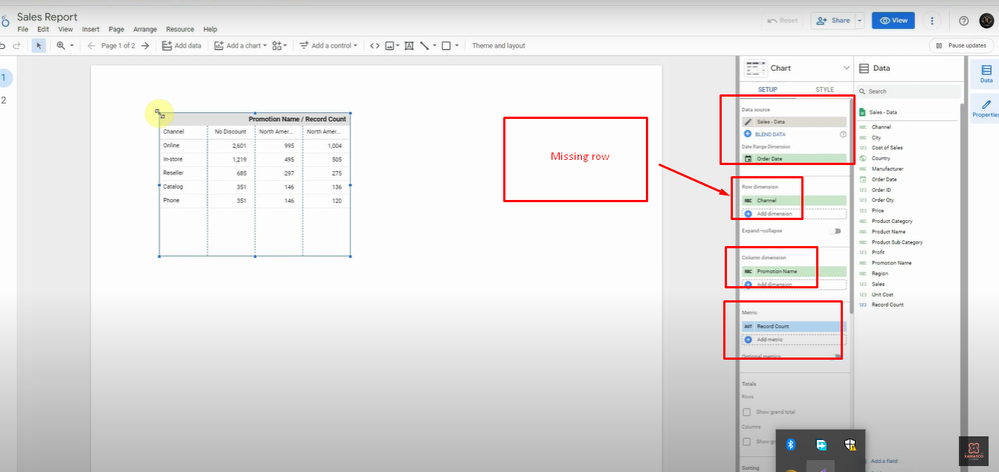This screenshot has height=472, width=999.
Task: Open the user account avatar
Action: (x=986, y=20)
